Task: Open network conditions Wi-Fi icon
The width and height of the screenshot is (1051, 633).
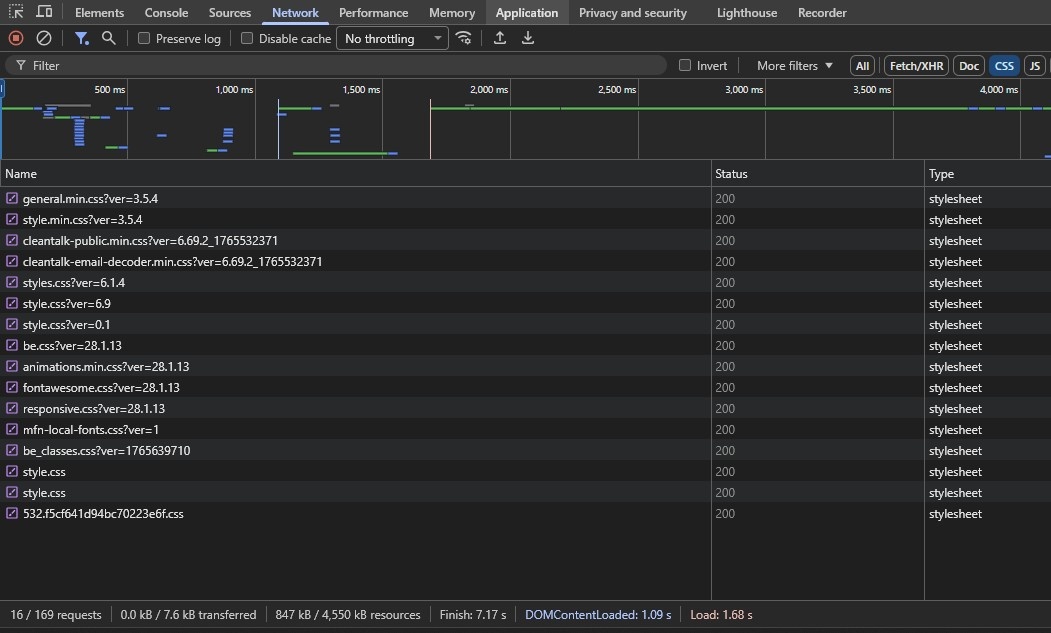Action: pyautogui.click(x=463, y=38)
